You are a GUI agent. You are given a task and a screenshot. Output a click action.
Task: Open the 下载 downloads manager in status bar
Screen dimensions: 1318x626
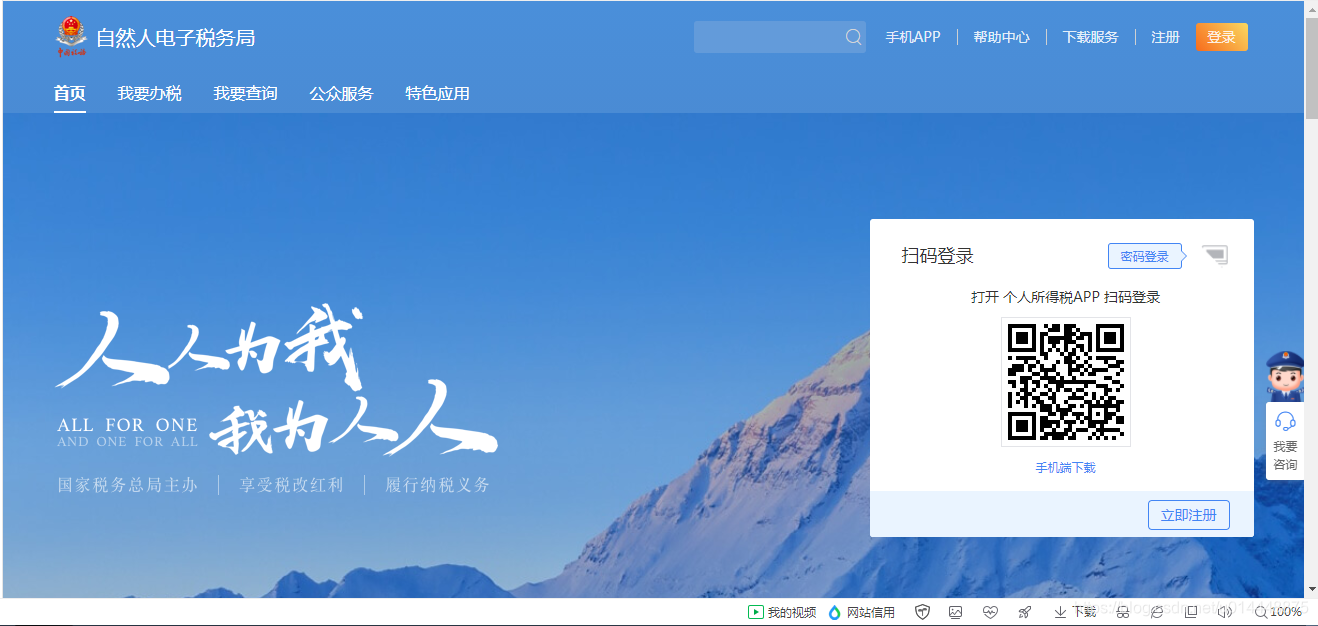1075,612
